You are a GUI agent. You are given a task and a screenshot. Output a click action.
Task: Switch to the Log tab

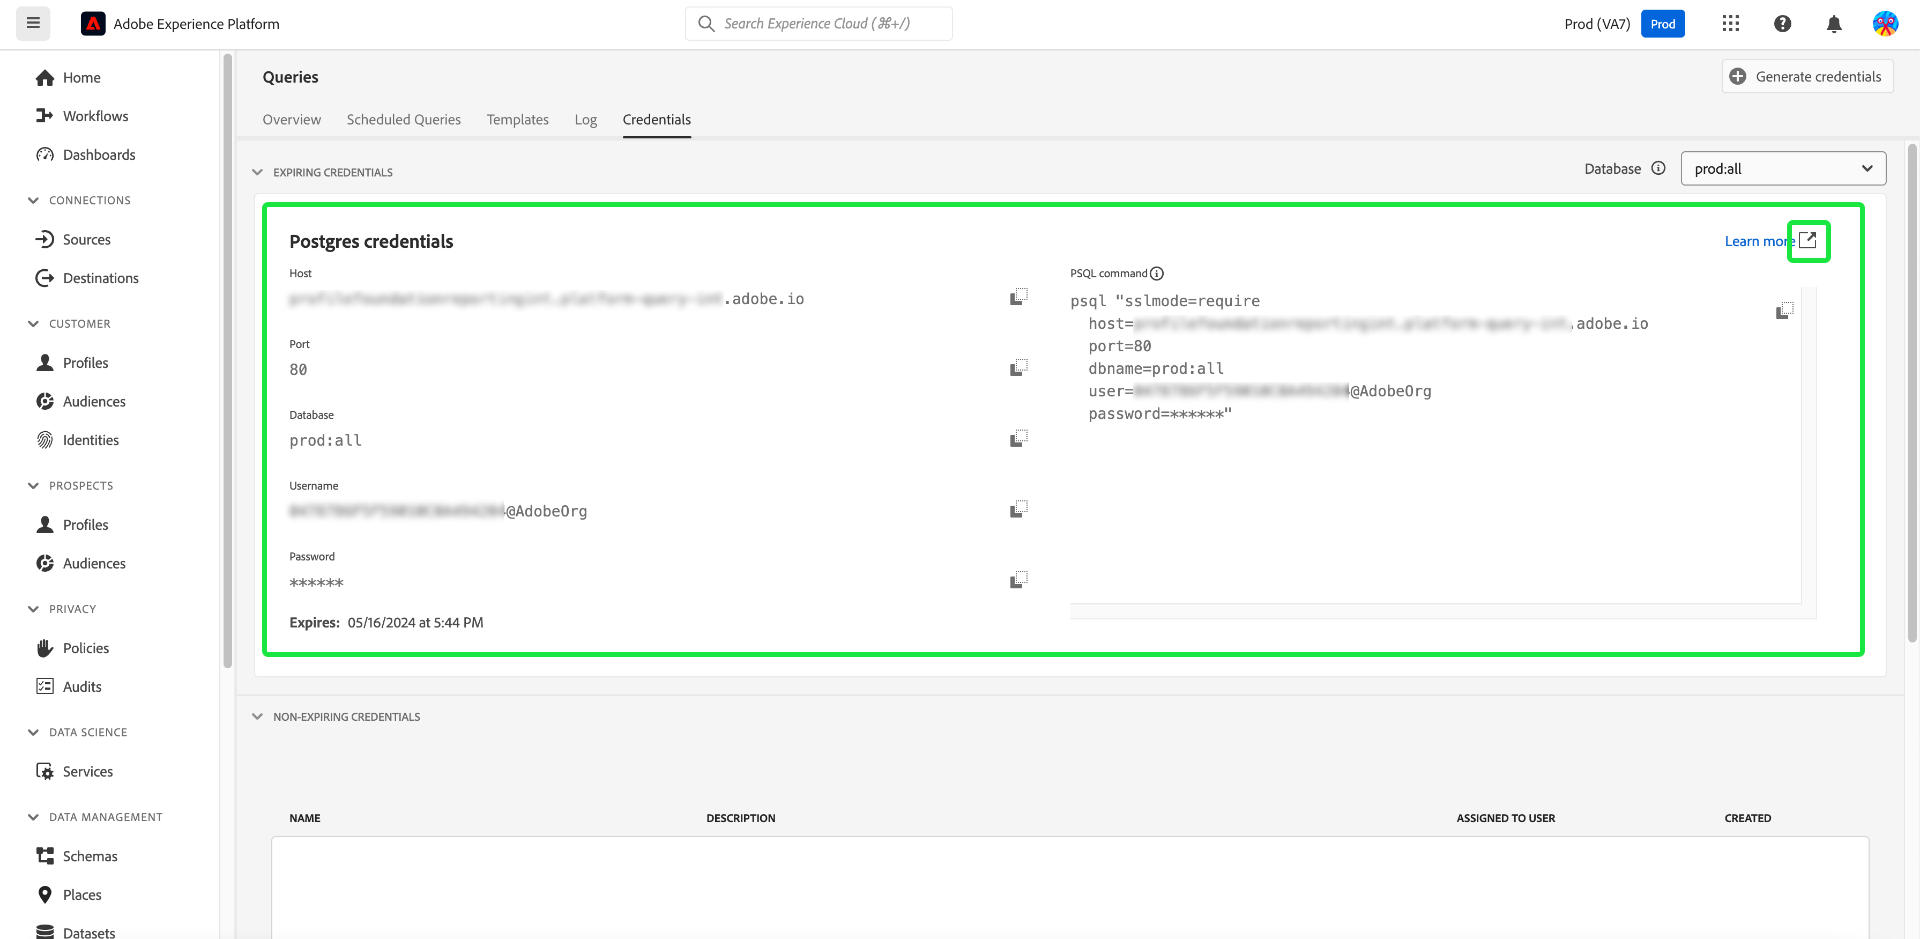click(586, 120)
